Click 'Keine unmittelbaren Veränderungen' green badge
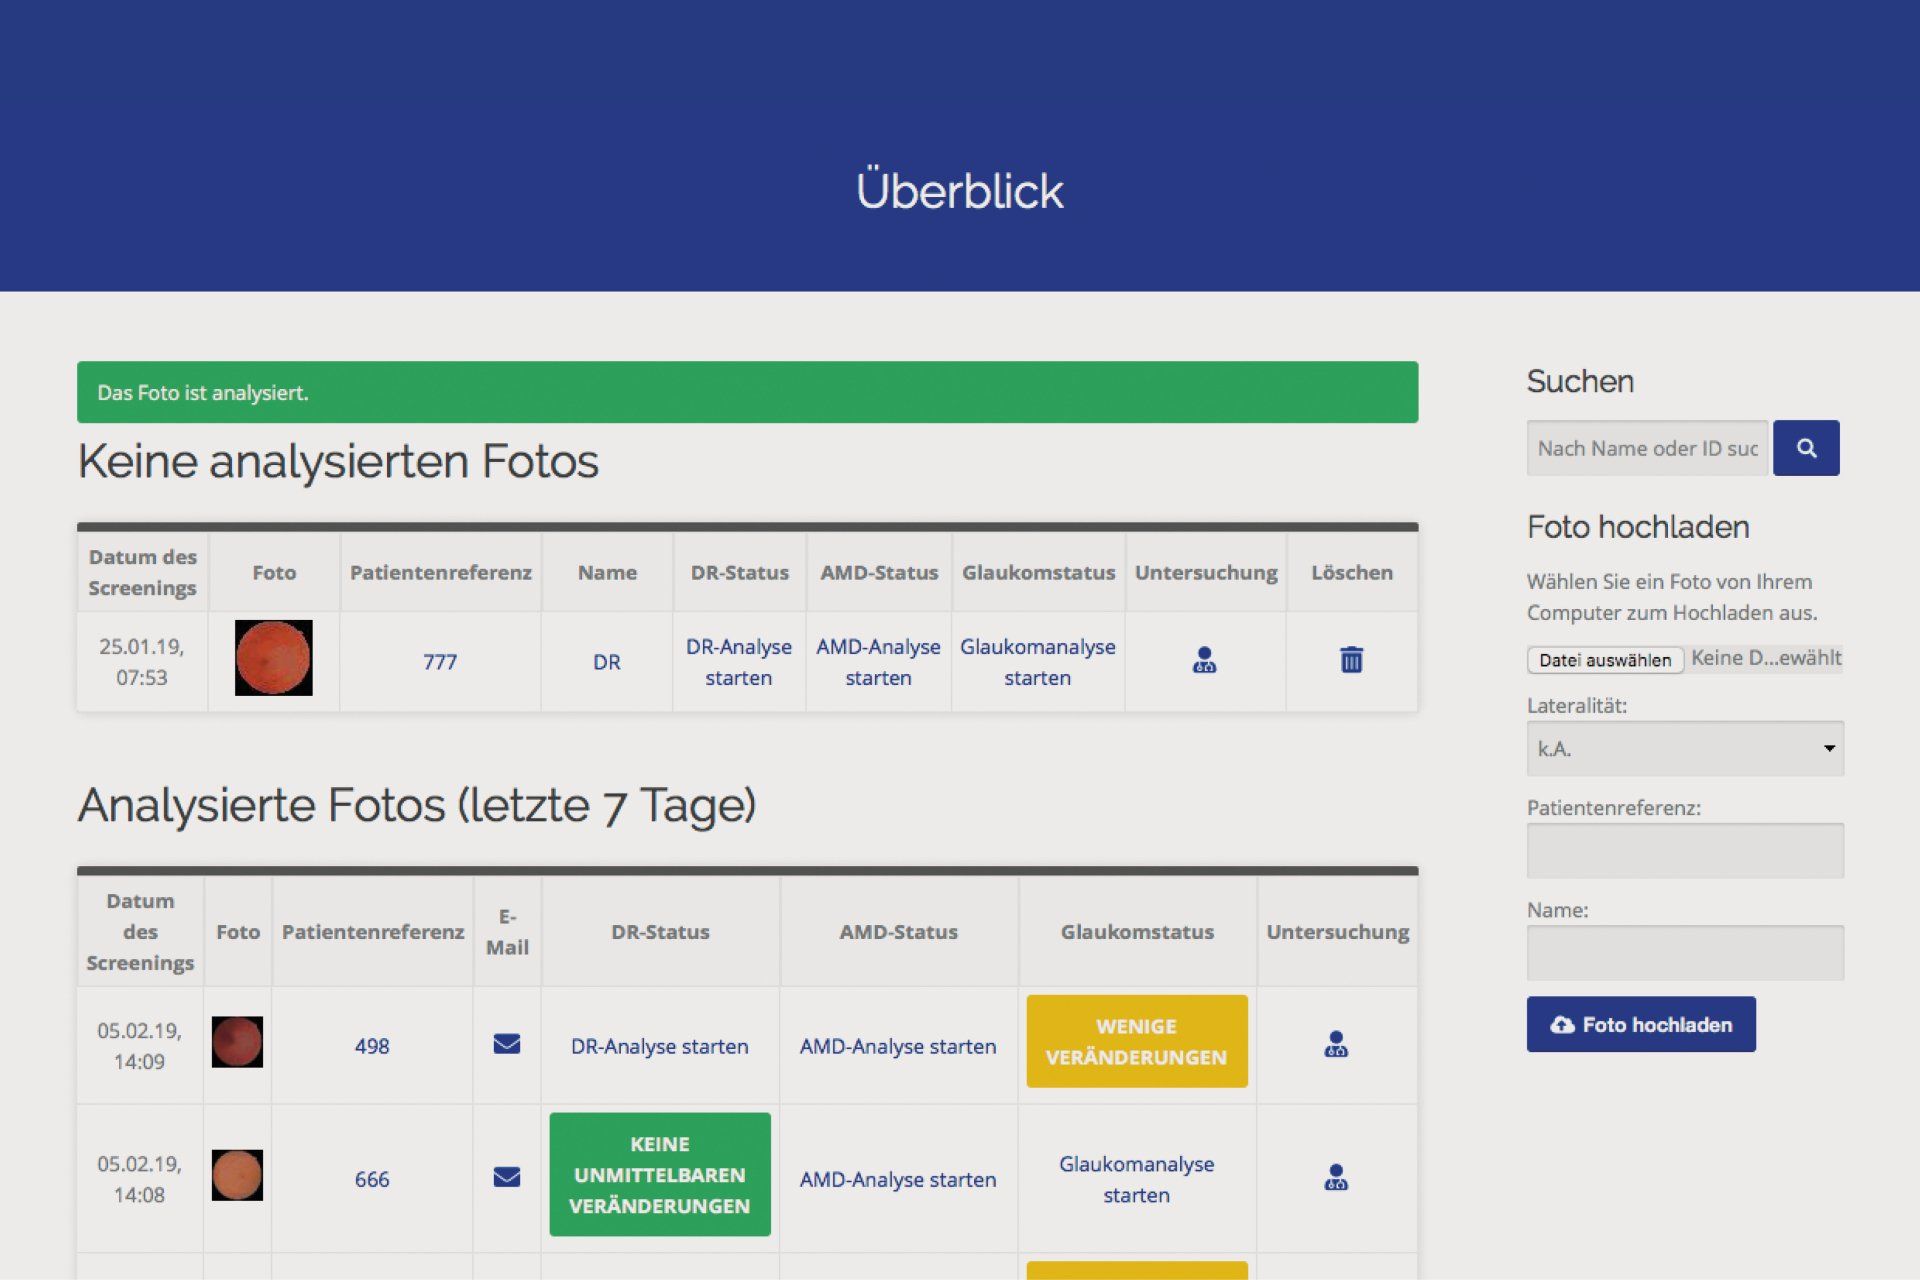 (659, 1174)
